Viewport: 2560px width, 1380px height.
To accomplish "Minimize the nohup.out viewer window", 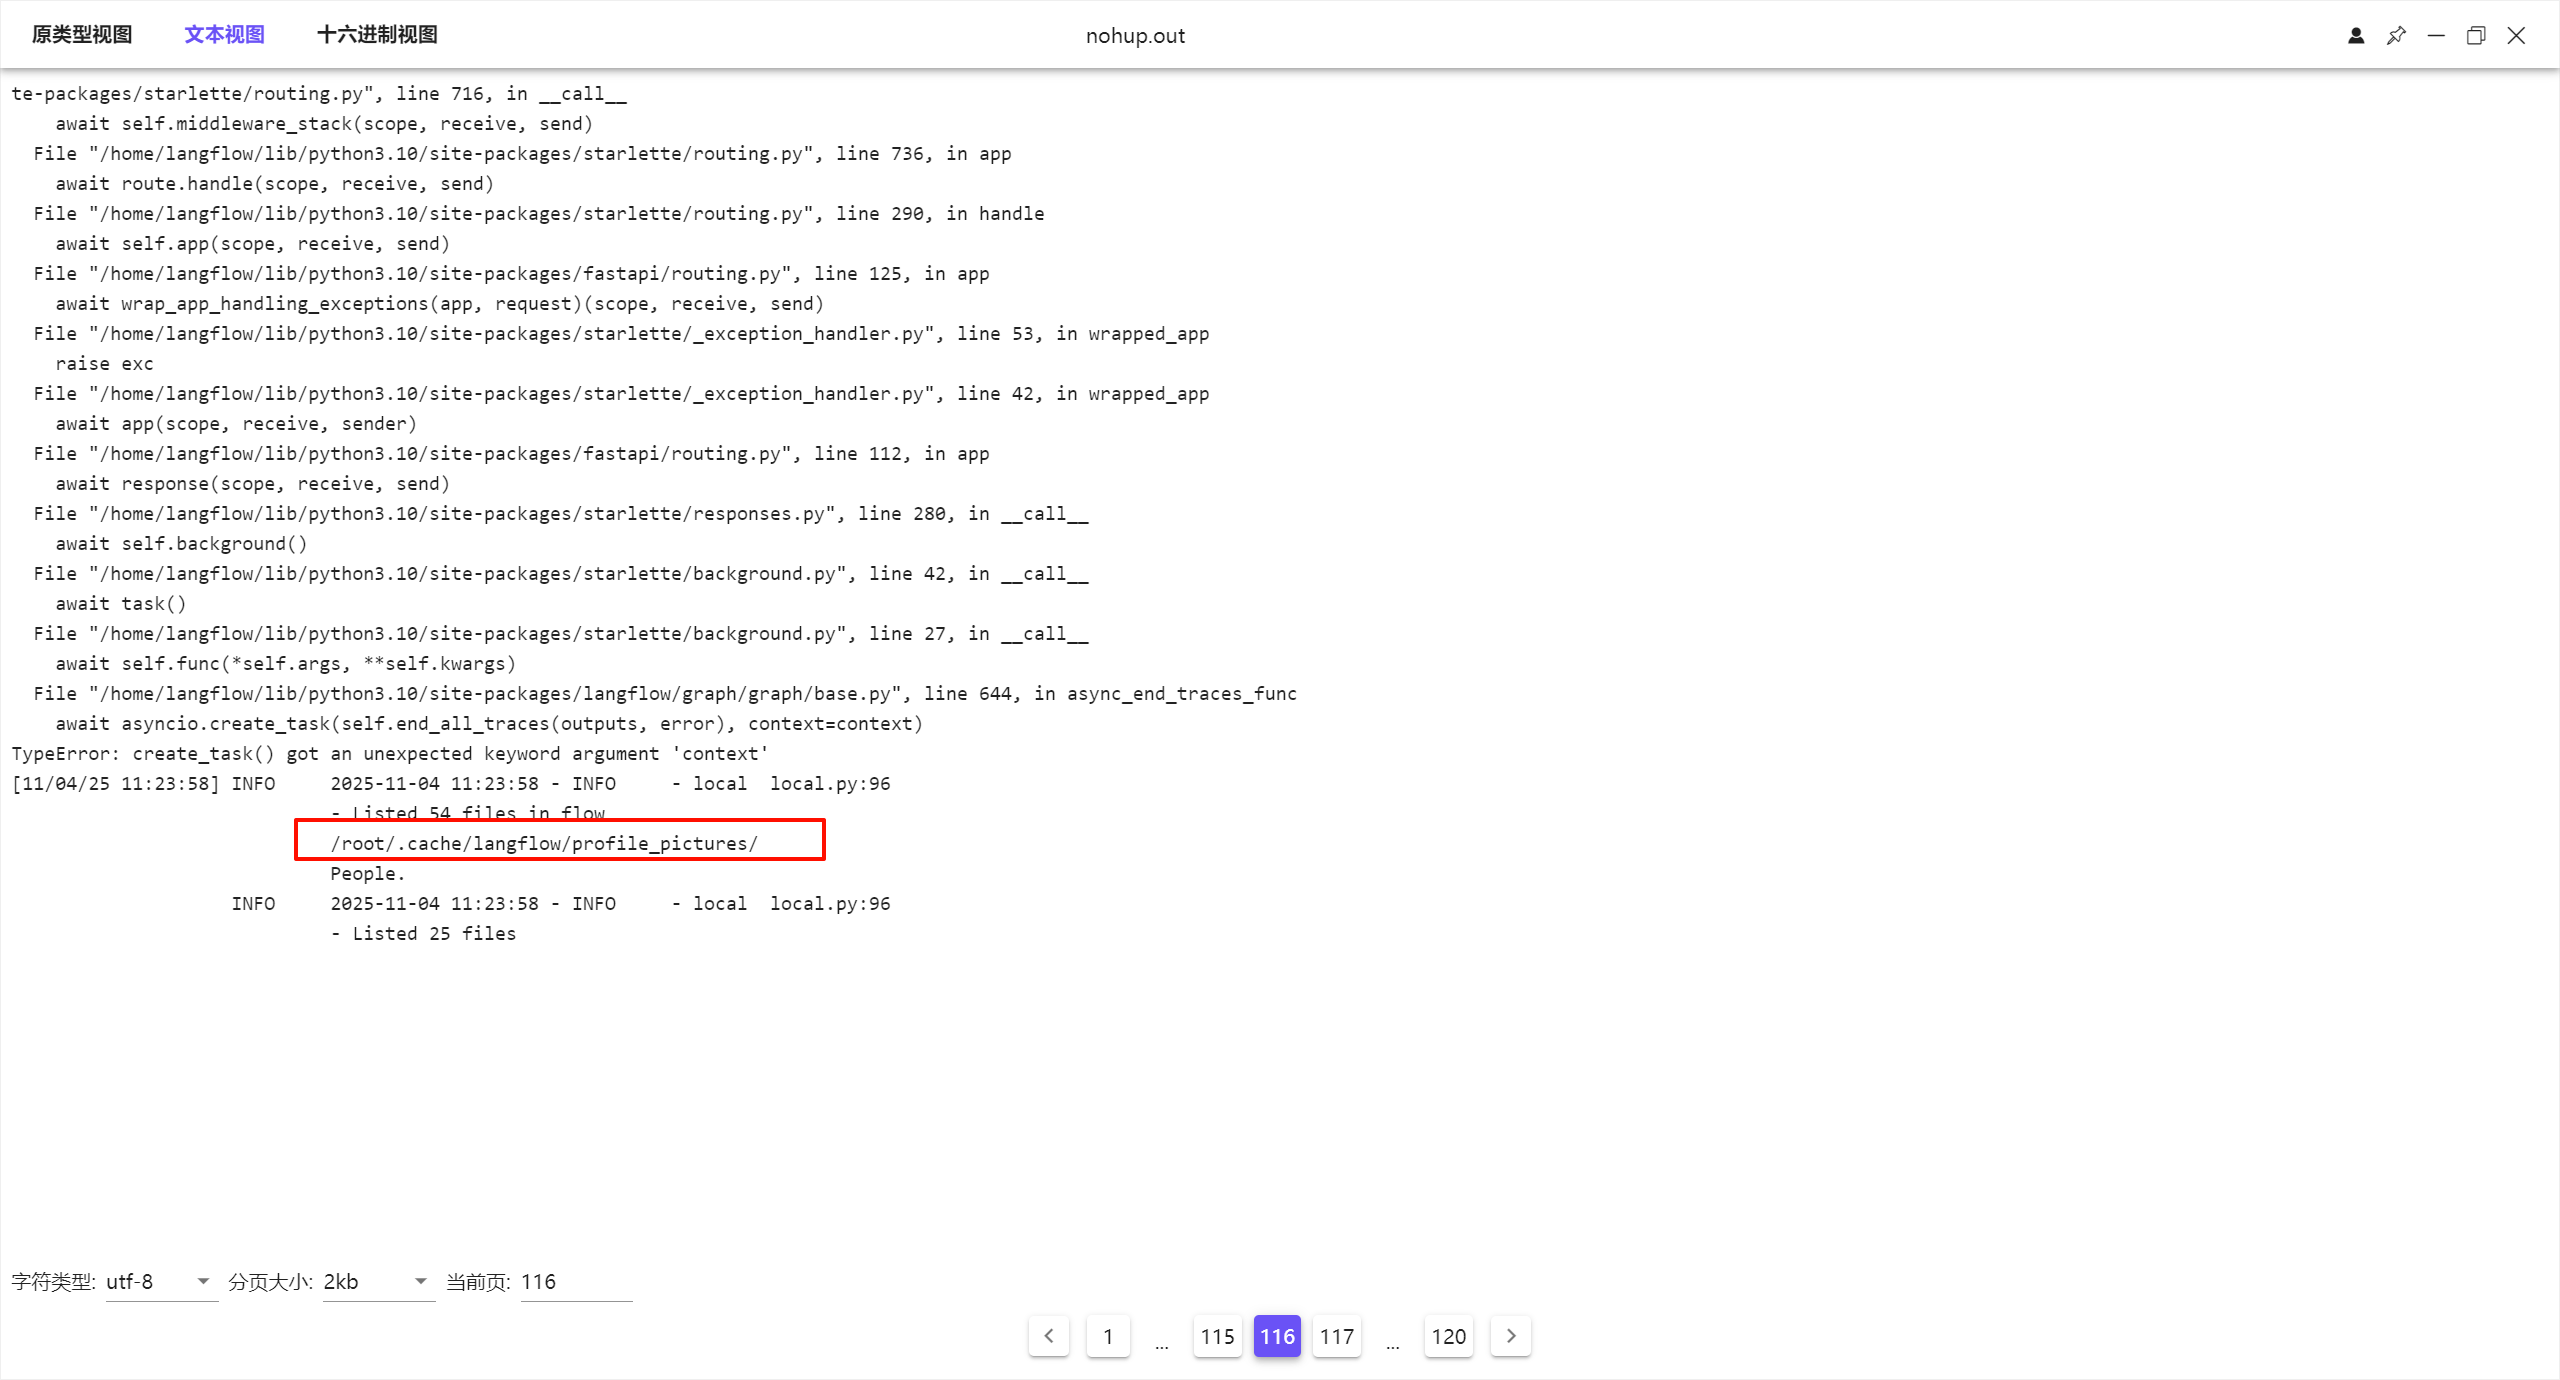I will pyautogui.click(x=2436, y=36).
